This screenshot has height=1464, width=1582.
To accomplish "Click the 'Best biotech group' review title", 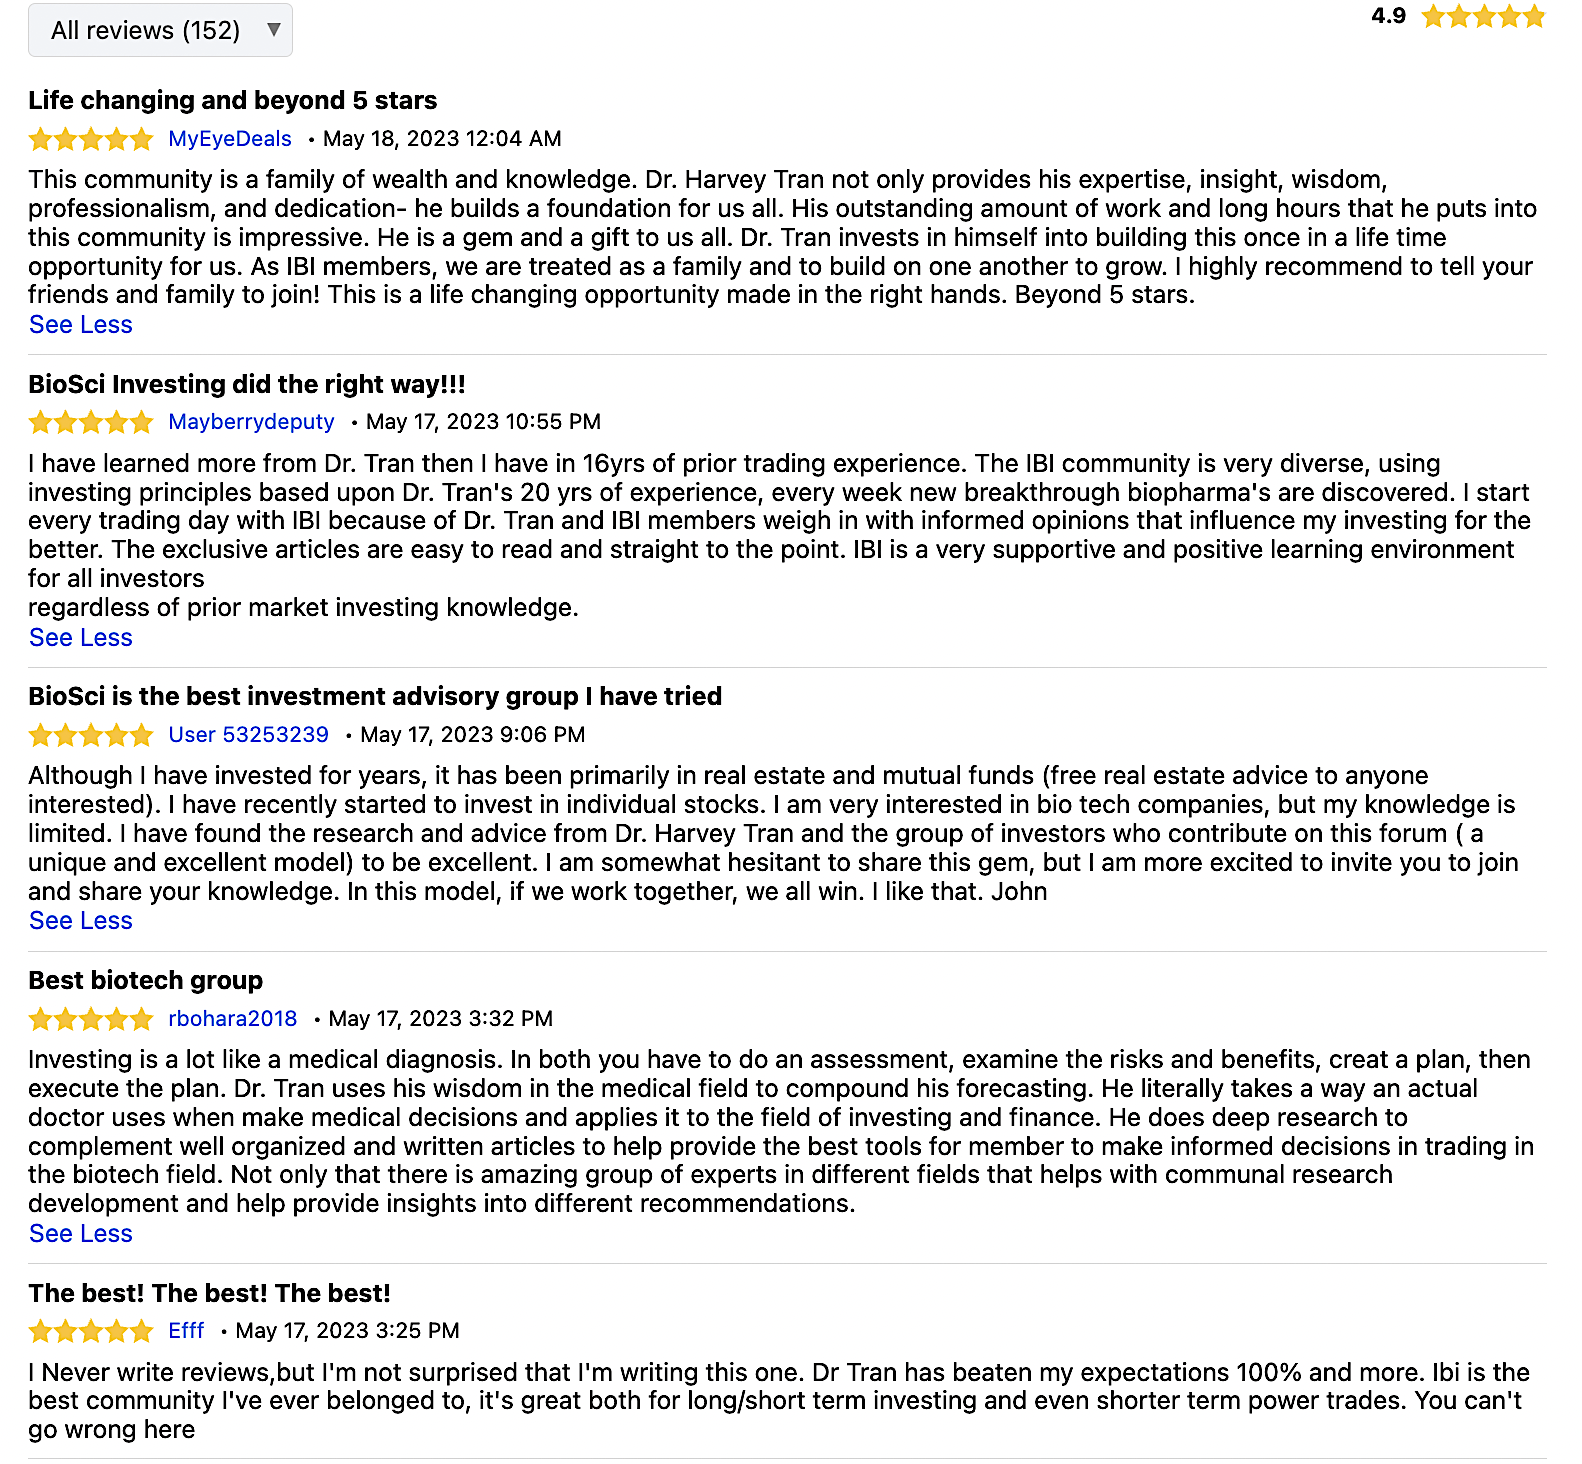I will (146, 980).
